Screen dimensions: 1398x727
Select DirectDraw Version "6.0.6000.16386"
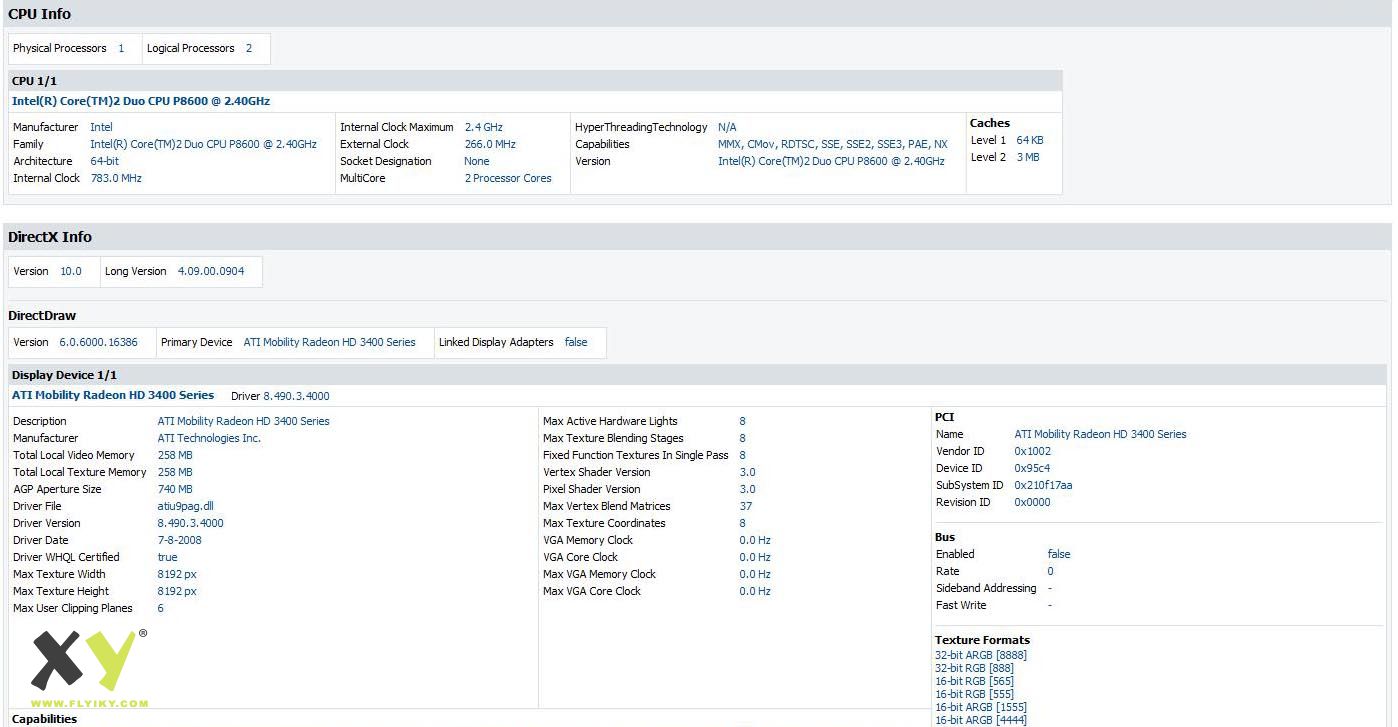pyautogui.click(x=98, y=342)
